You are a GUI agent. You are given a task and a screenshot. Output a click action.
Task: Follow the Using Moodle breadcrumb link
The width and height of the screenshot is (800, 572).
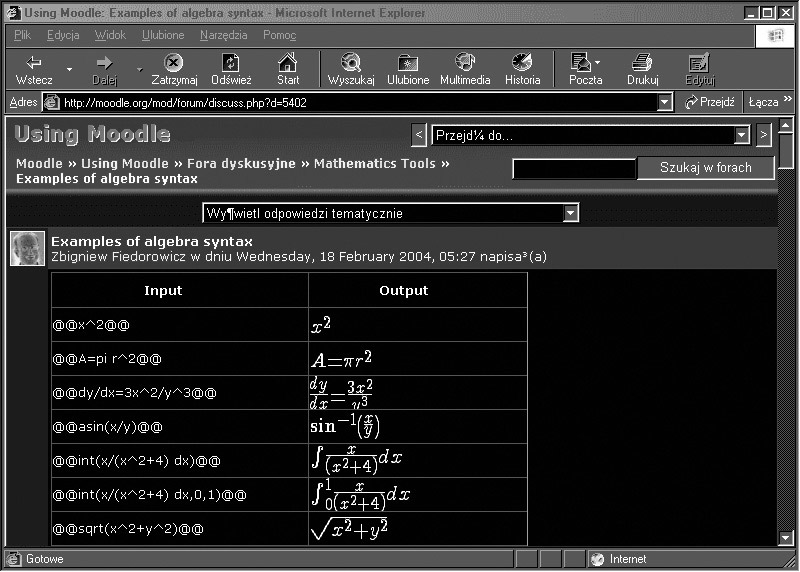pyautogui.click(x=124, y=163)
